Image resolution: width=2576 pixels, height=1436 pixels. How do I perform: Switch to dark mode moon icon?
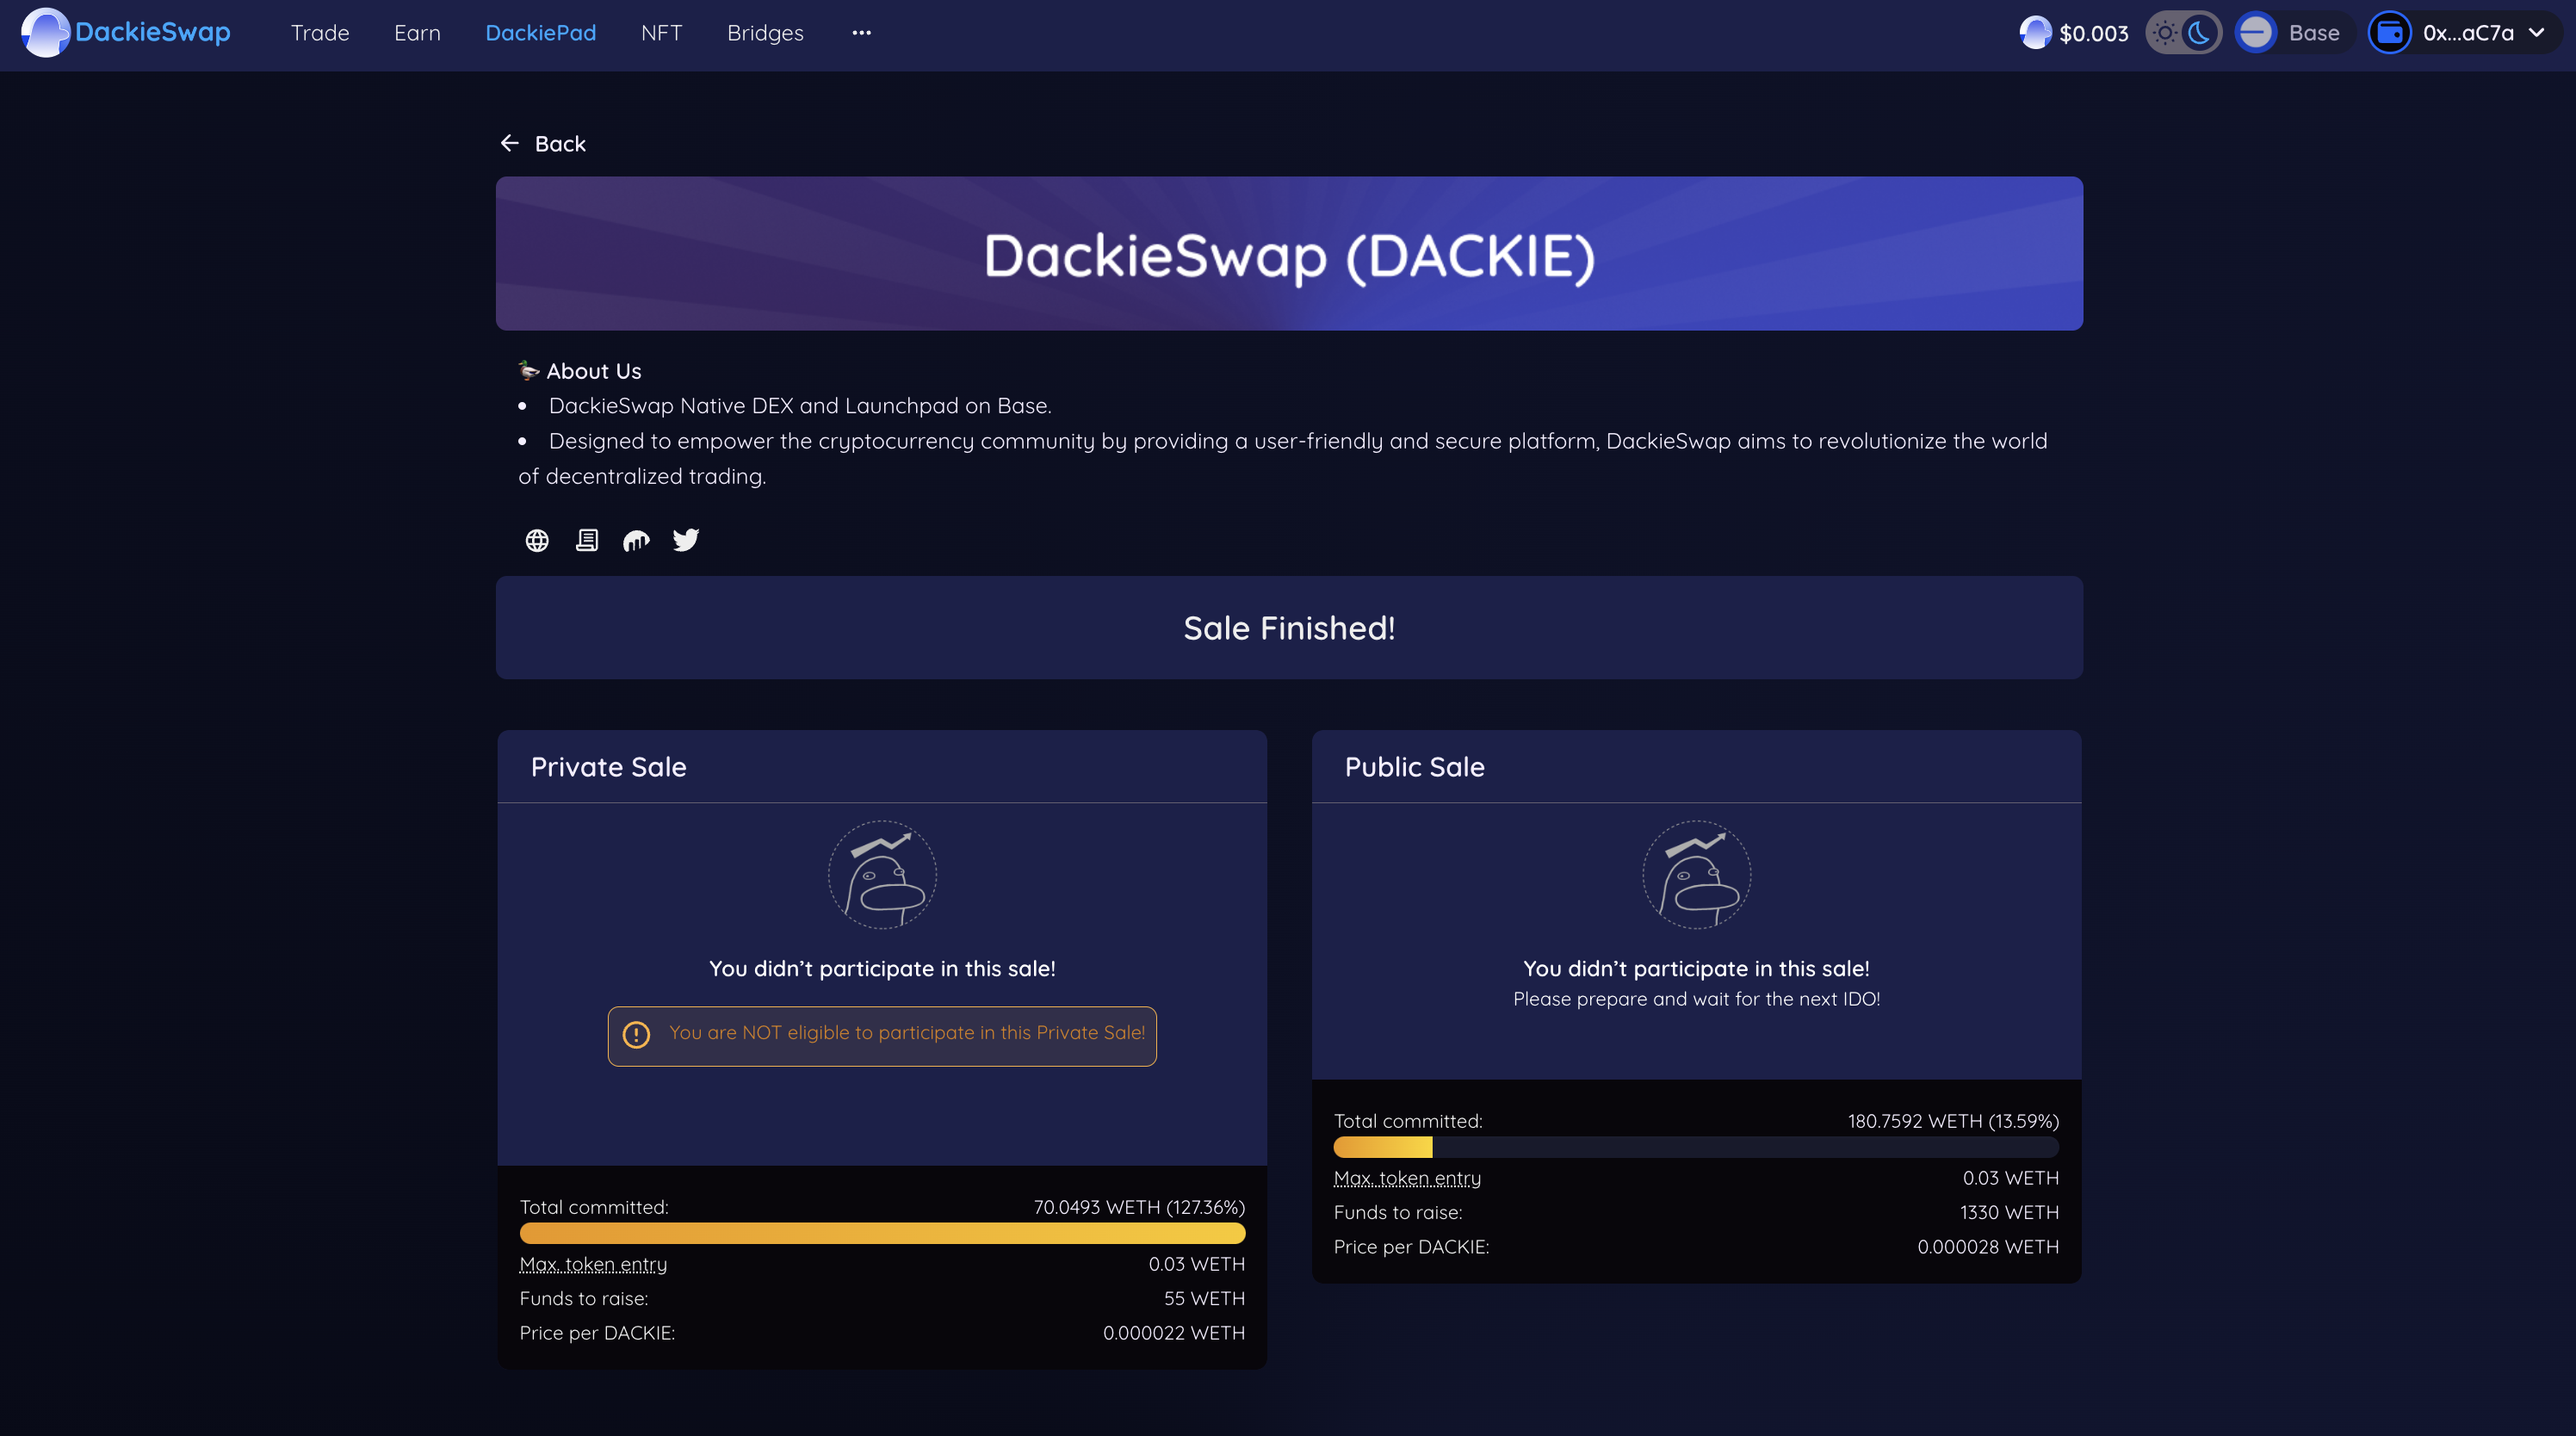coord(2200,33)
